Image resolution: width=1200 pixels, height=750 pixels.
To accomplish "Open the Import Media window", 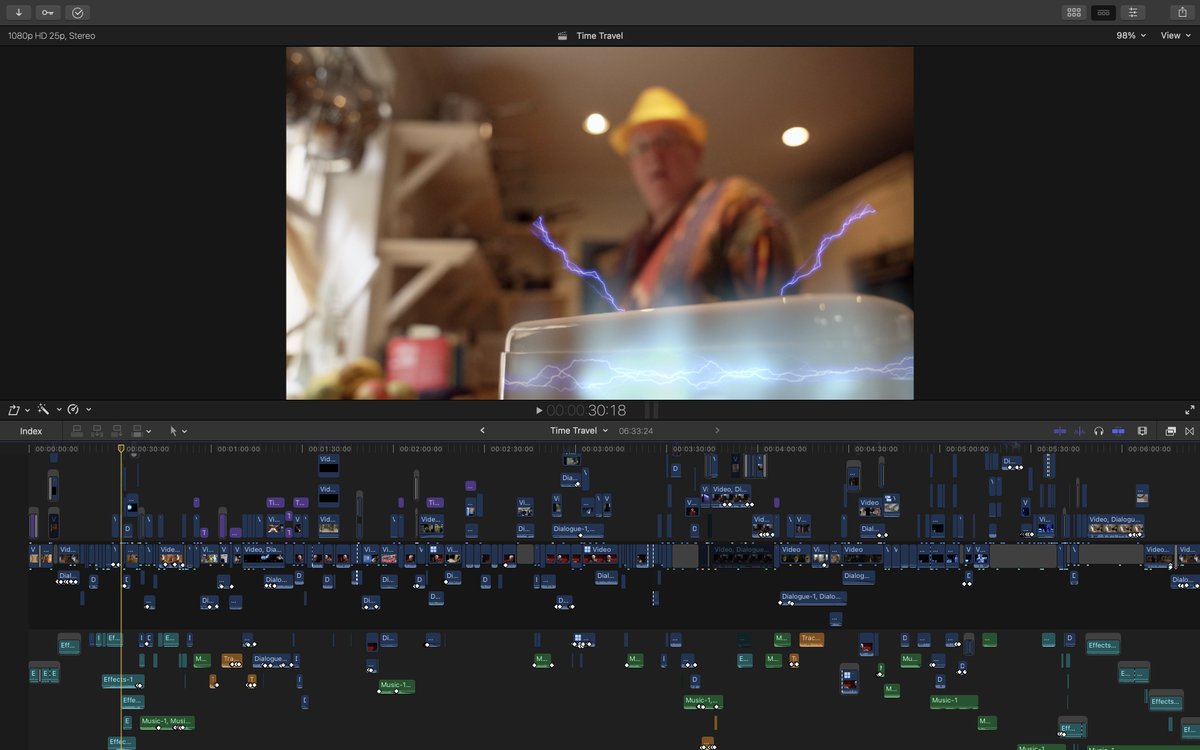I will click(x=18, y=12).
